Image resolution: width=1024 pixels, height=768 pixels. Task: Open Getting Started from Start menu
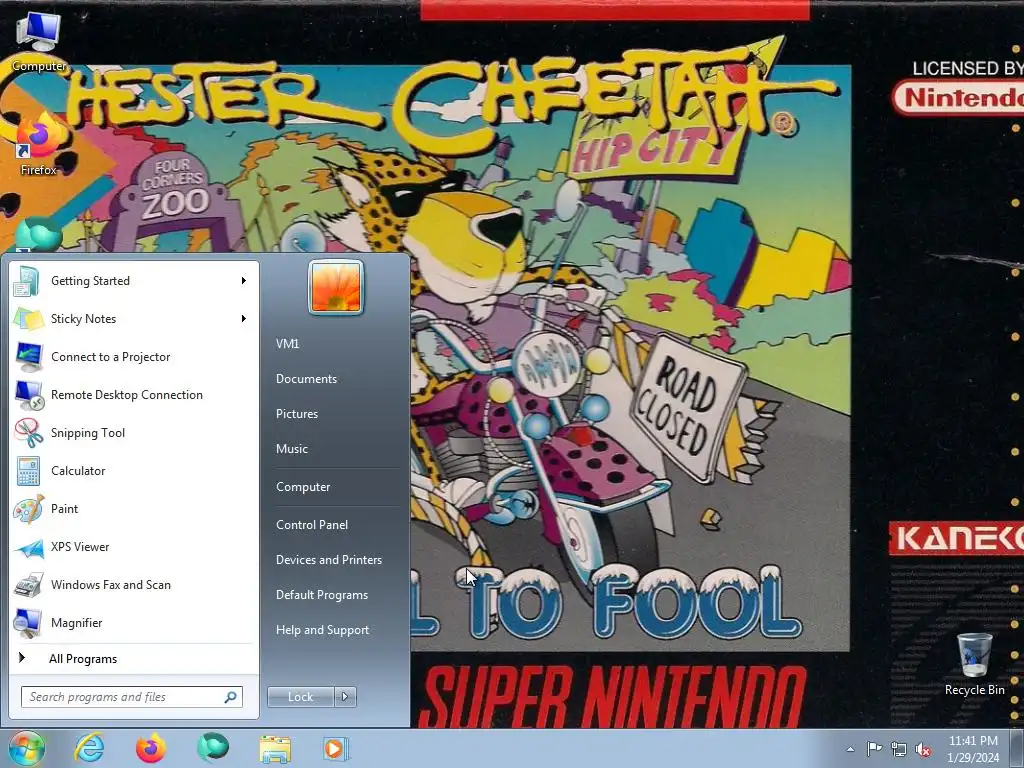[134, 281]
